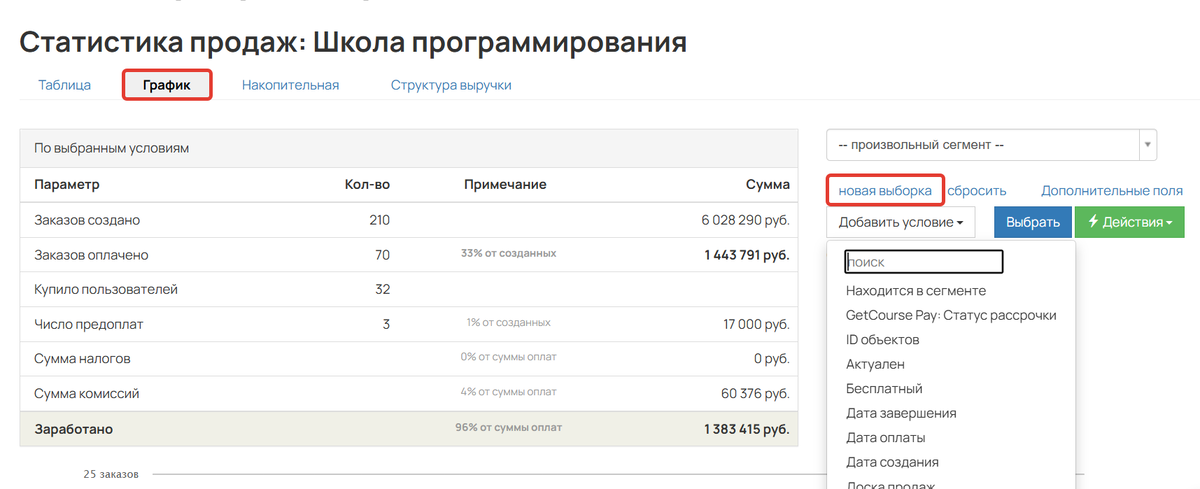Open the green Действия dropdown button
1200x489 pixels.
1129,222
